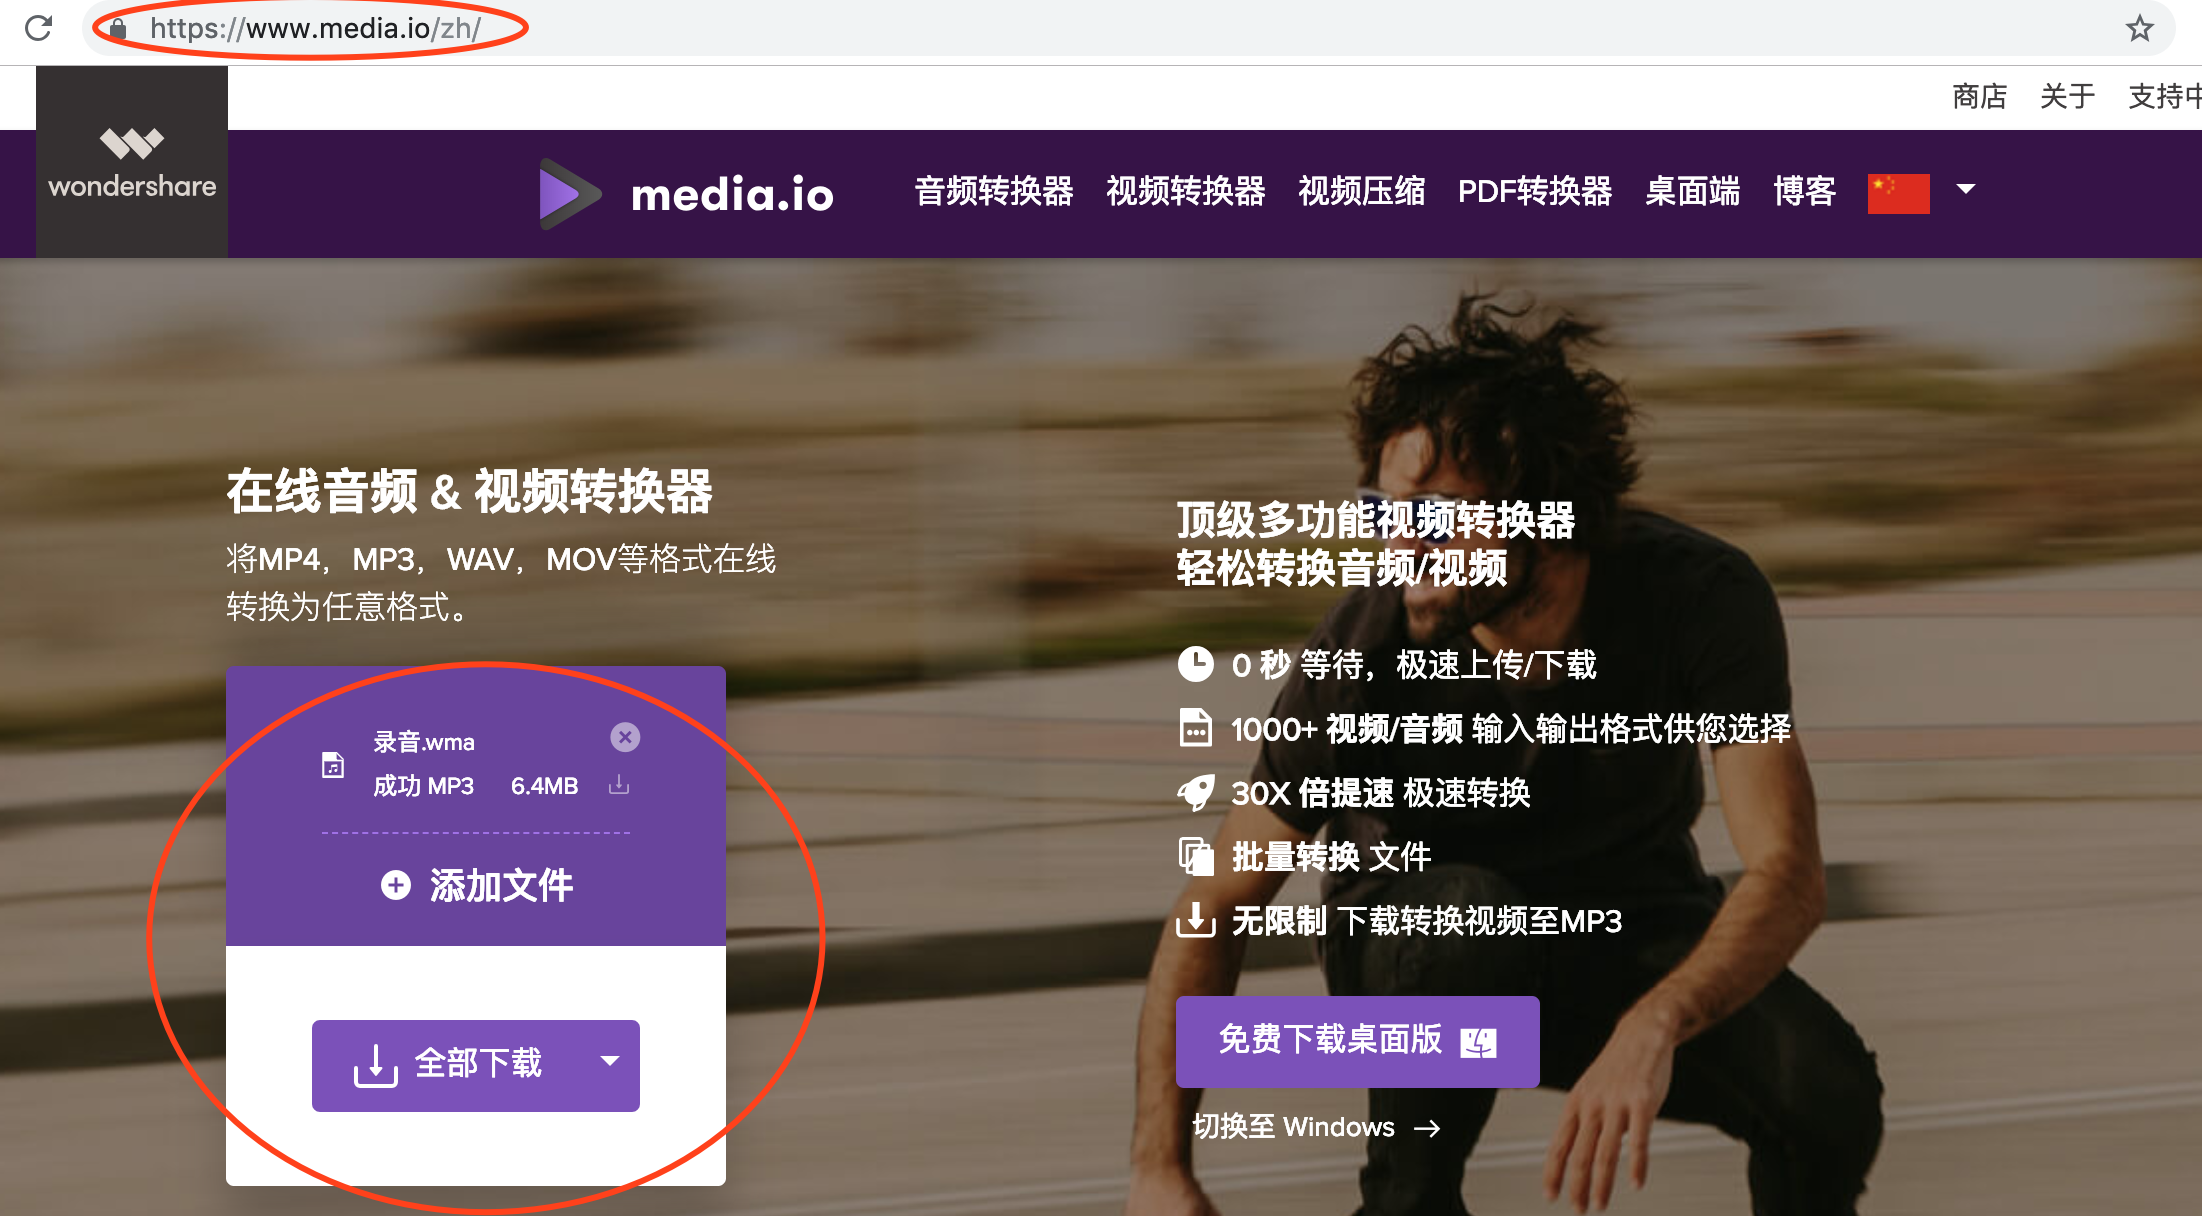Open the 桌面端 menu item
Viewport: 2202px width, 1216px height.
(1692, 191)
